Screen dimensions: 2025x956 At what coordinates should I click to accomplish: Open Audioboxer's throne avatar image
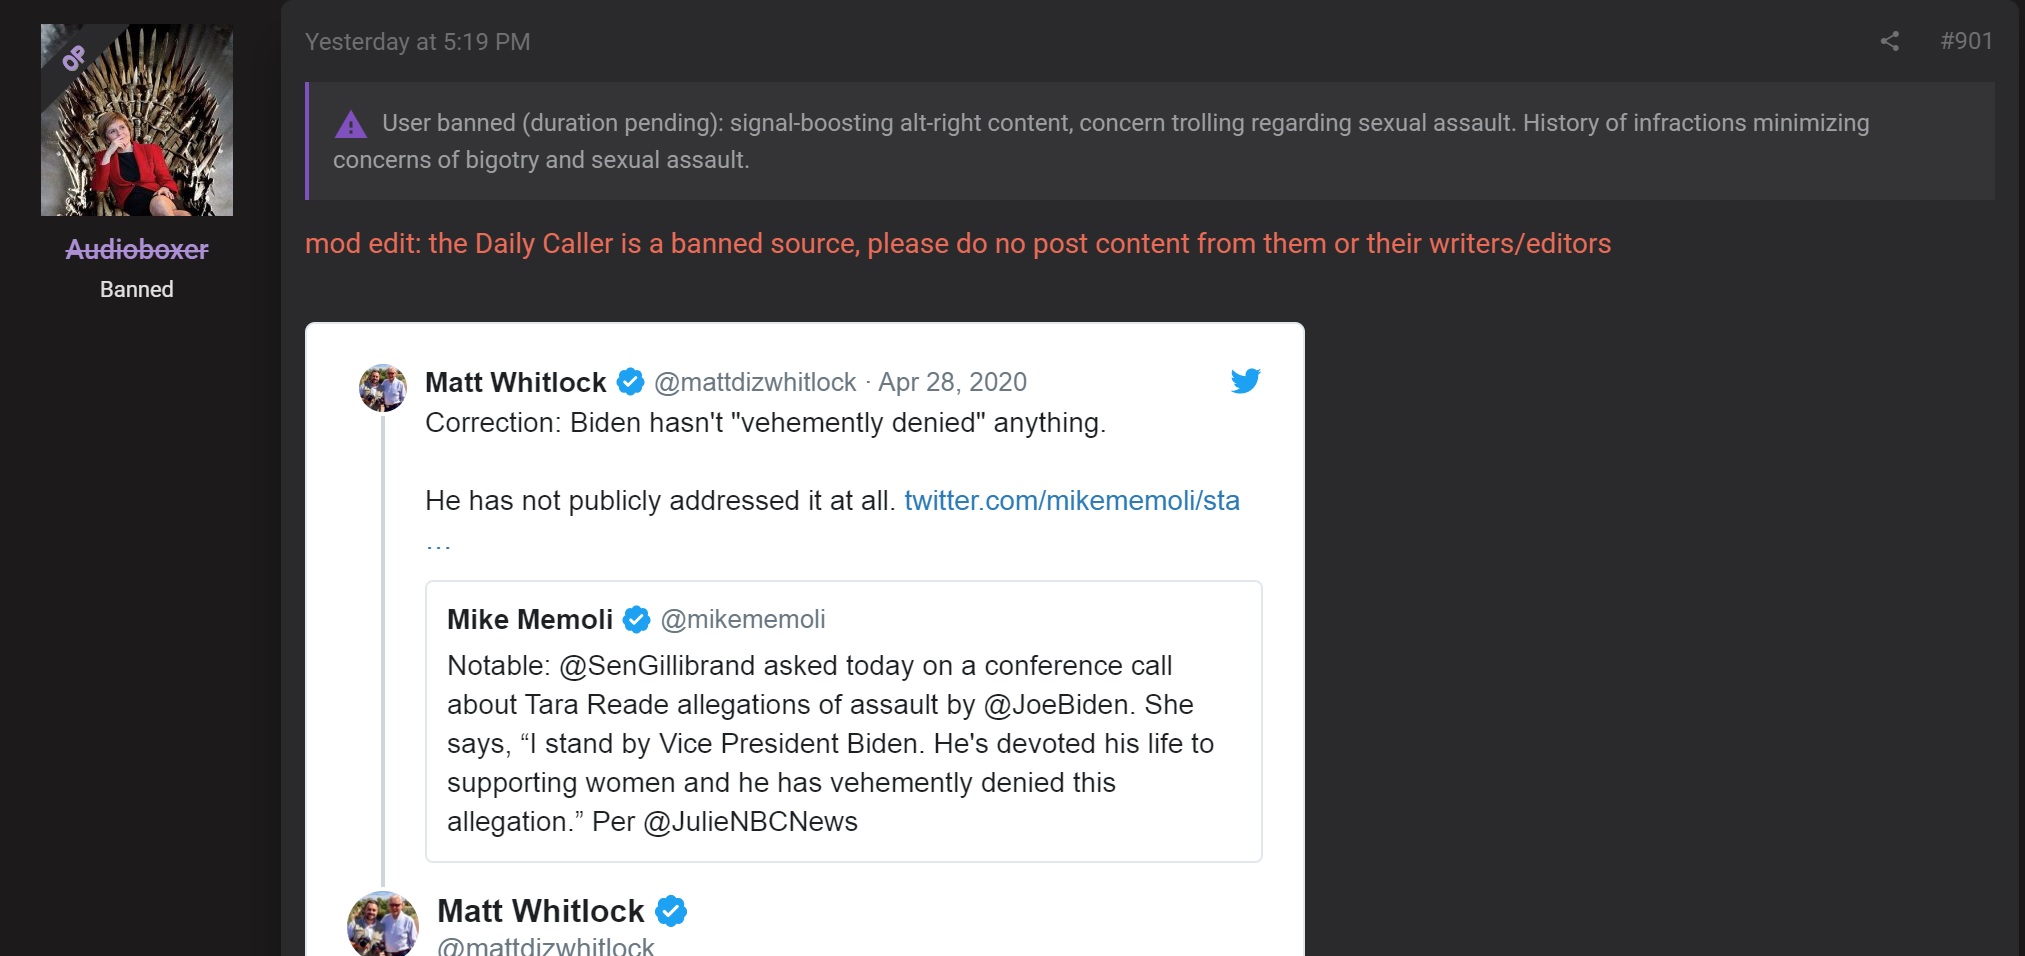(x=137, y=120)
